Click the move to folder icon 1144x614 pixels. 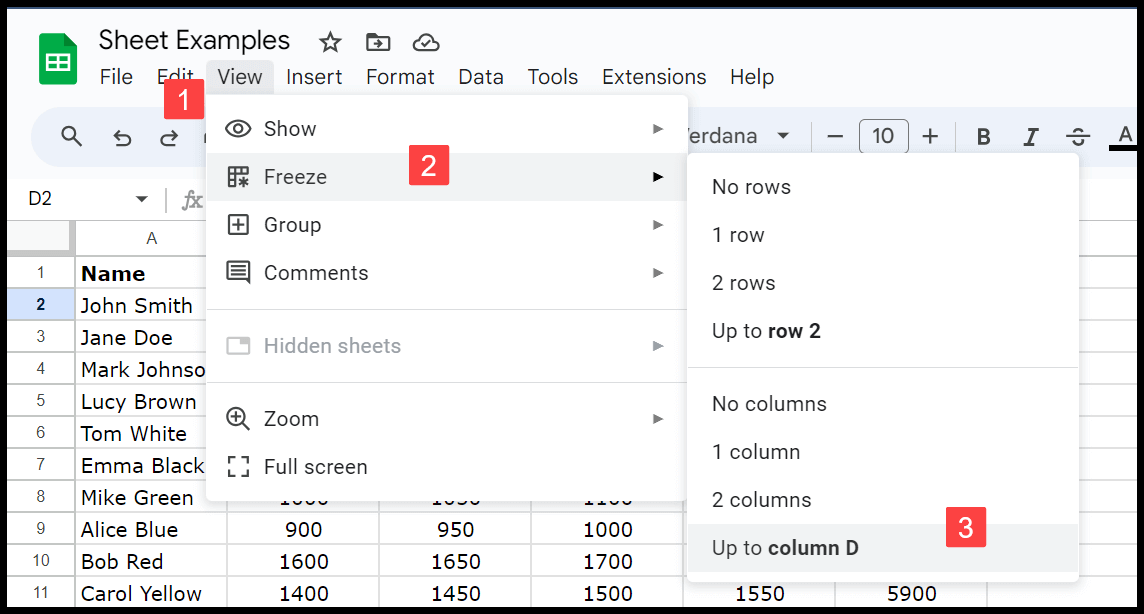(x=378, y=42)
